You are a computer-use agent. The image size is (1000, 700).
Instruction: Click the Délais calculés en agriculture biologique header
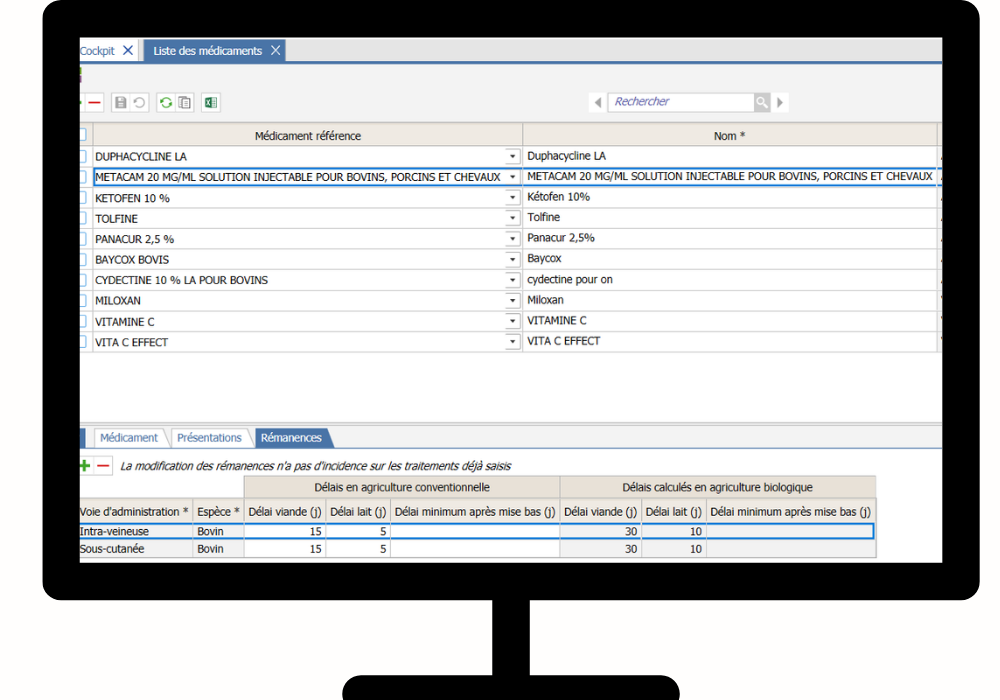(x=717, y=488)
